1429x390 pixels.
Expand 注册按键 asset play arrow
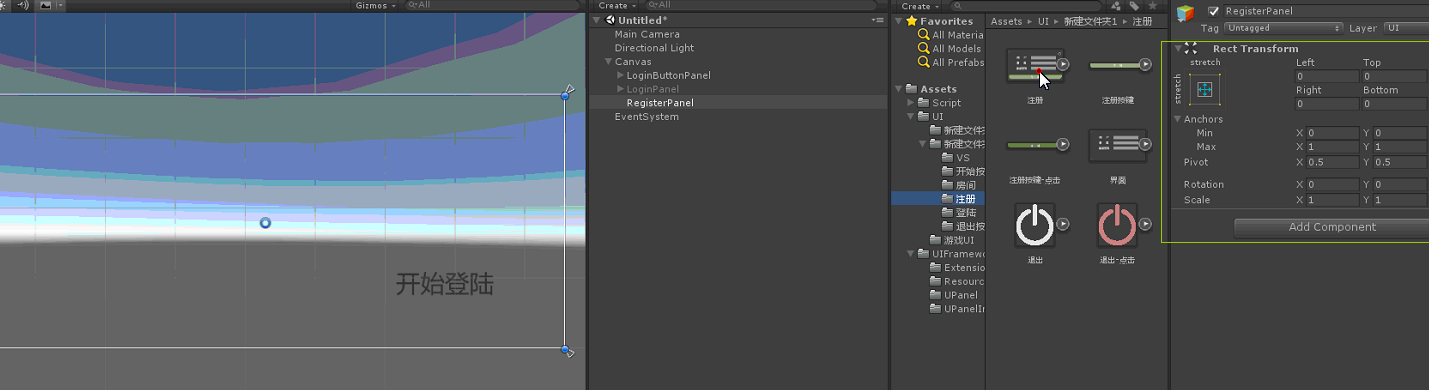pos(1145,65)
